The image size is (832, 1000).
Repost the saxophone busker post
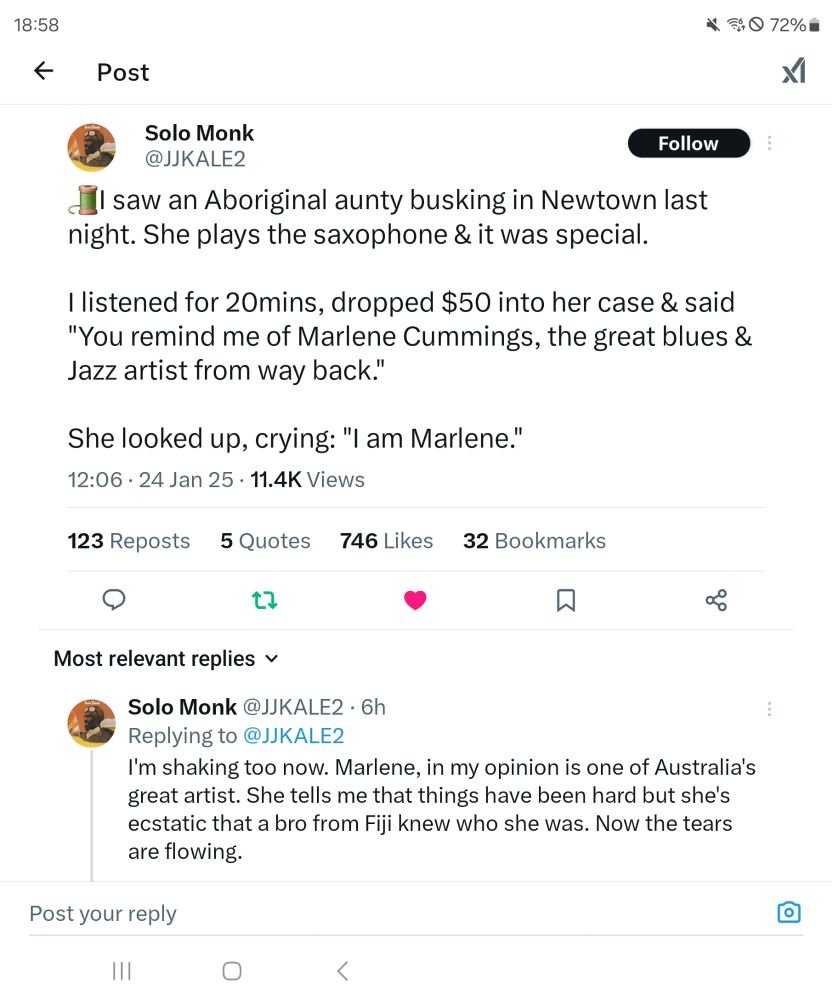(264, 600)
